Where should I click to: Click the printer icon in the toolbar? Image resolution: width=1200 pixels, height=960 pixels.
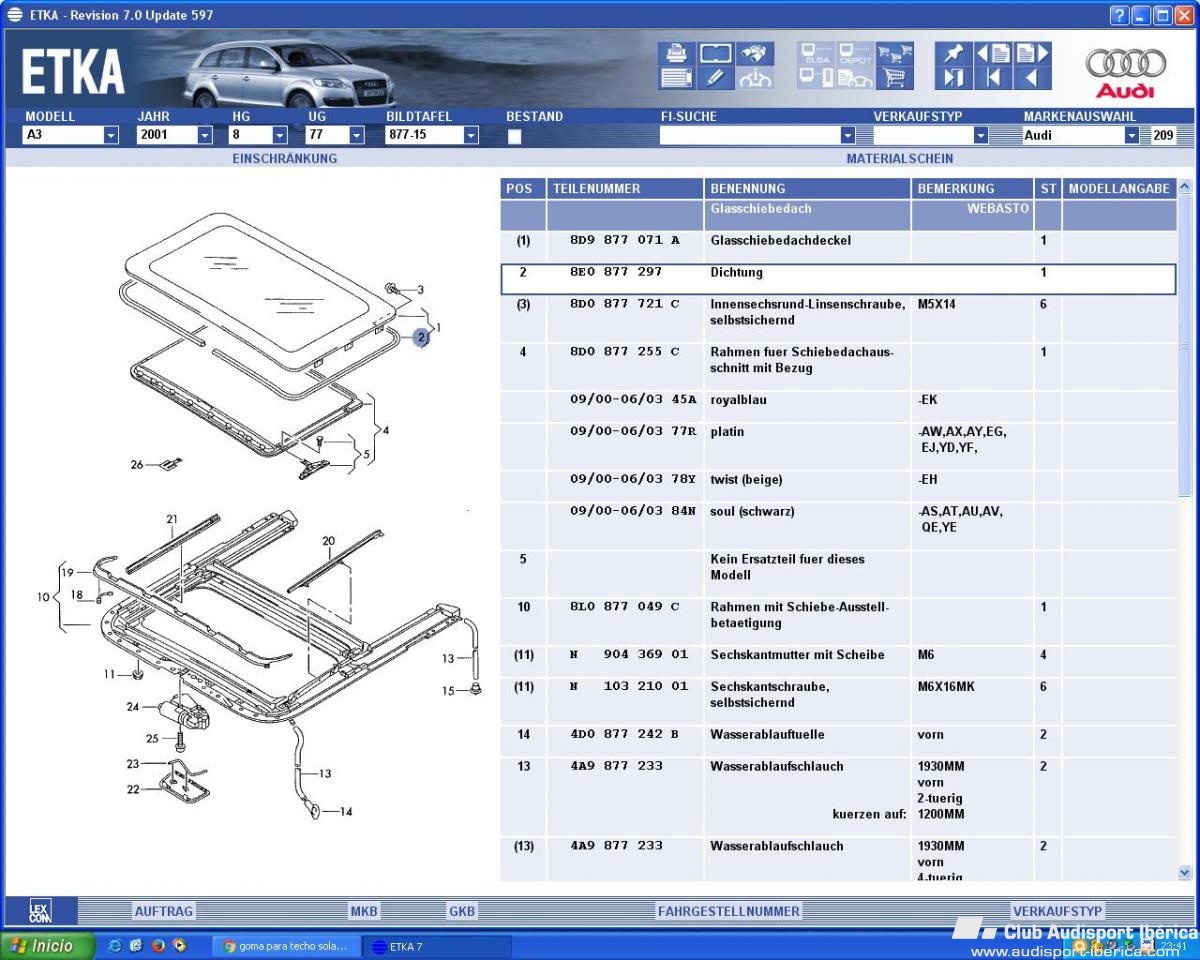click(x=676, y=54)
